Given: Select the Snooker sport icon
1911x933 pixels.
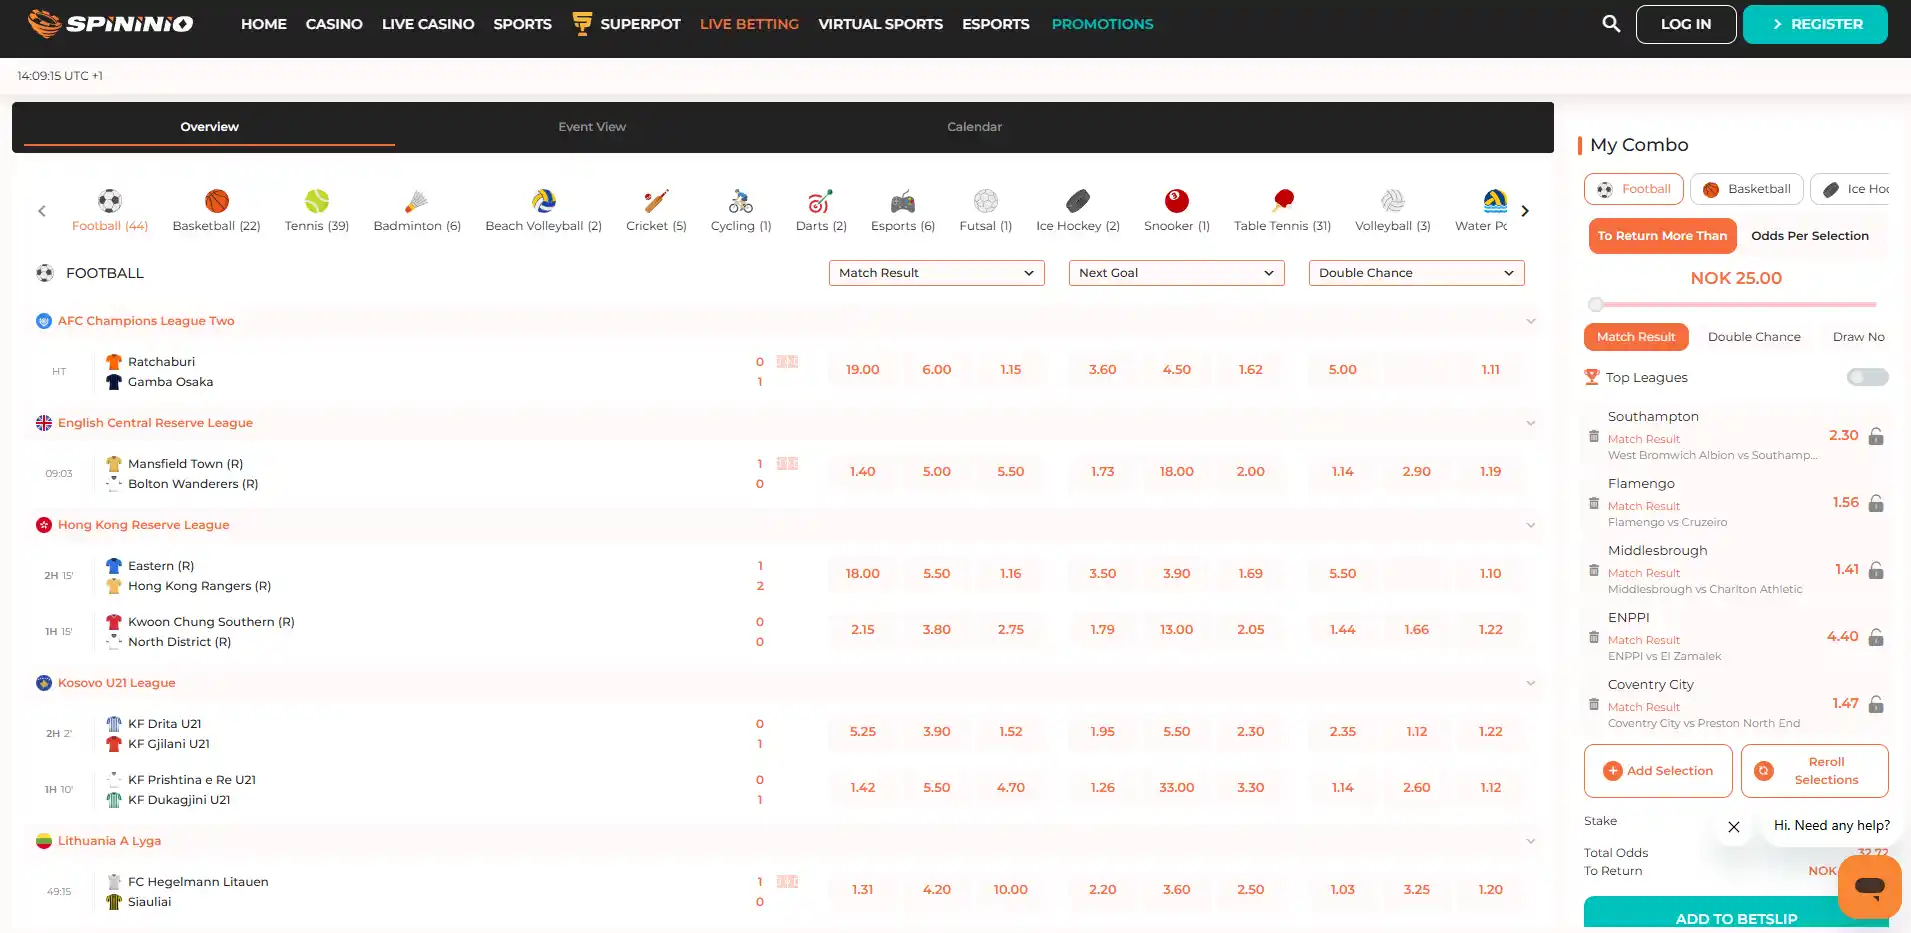Looking at the screenshot, I should (x=1176, y=201).
